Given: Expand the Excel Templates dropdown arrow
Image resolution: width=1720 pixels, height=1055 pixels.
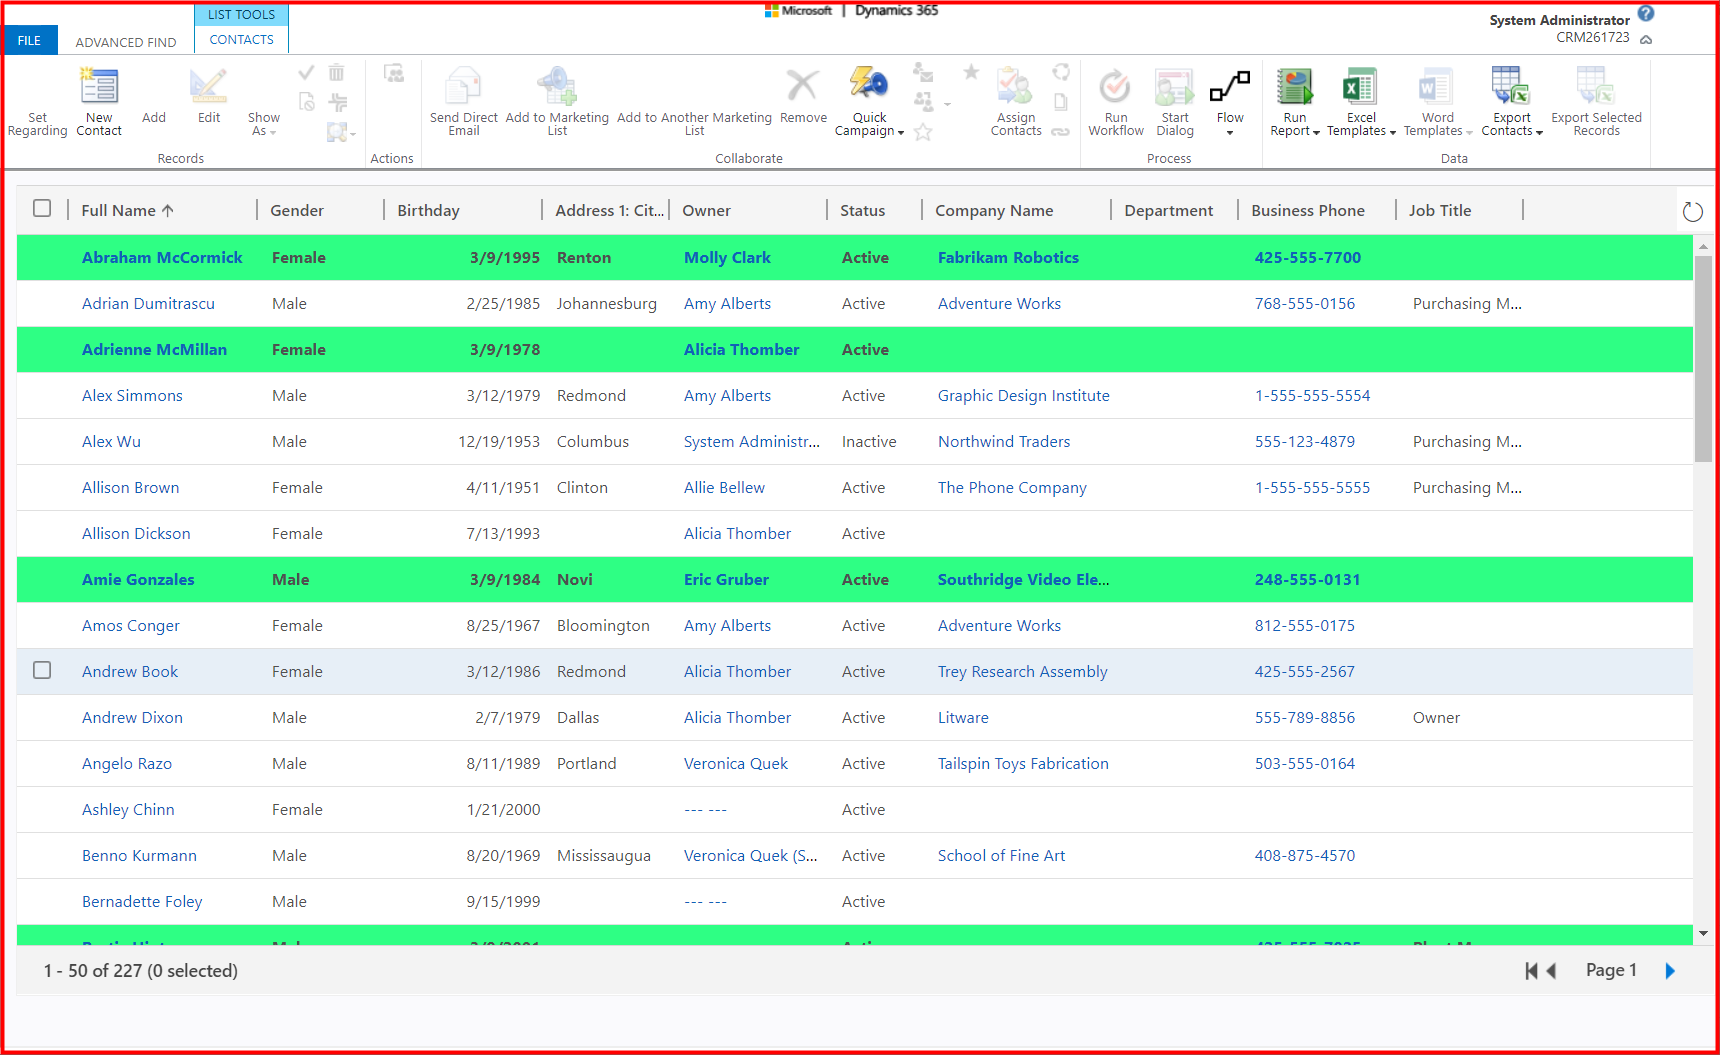Looking at the screenshot, I should (x=1393, y=132).
